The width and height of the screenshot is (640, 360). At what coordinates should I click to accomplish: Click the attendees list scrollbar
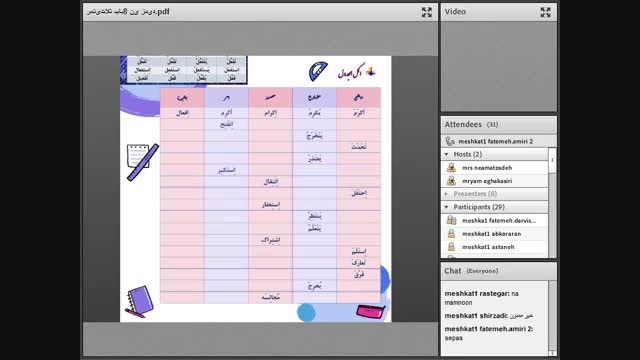[x=552, y=202]
